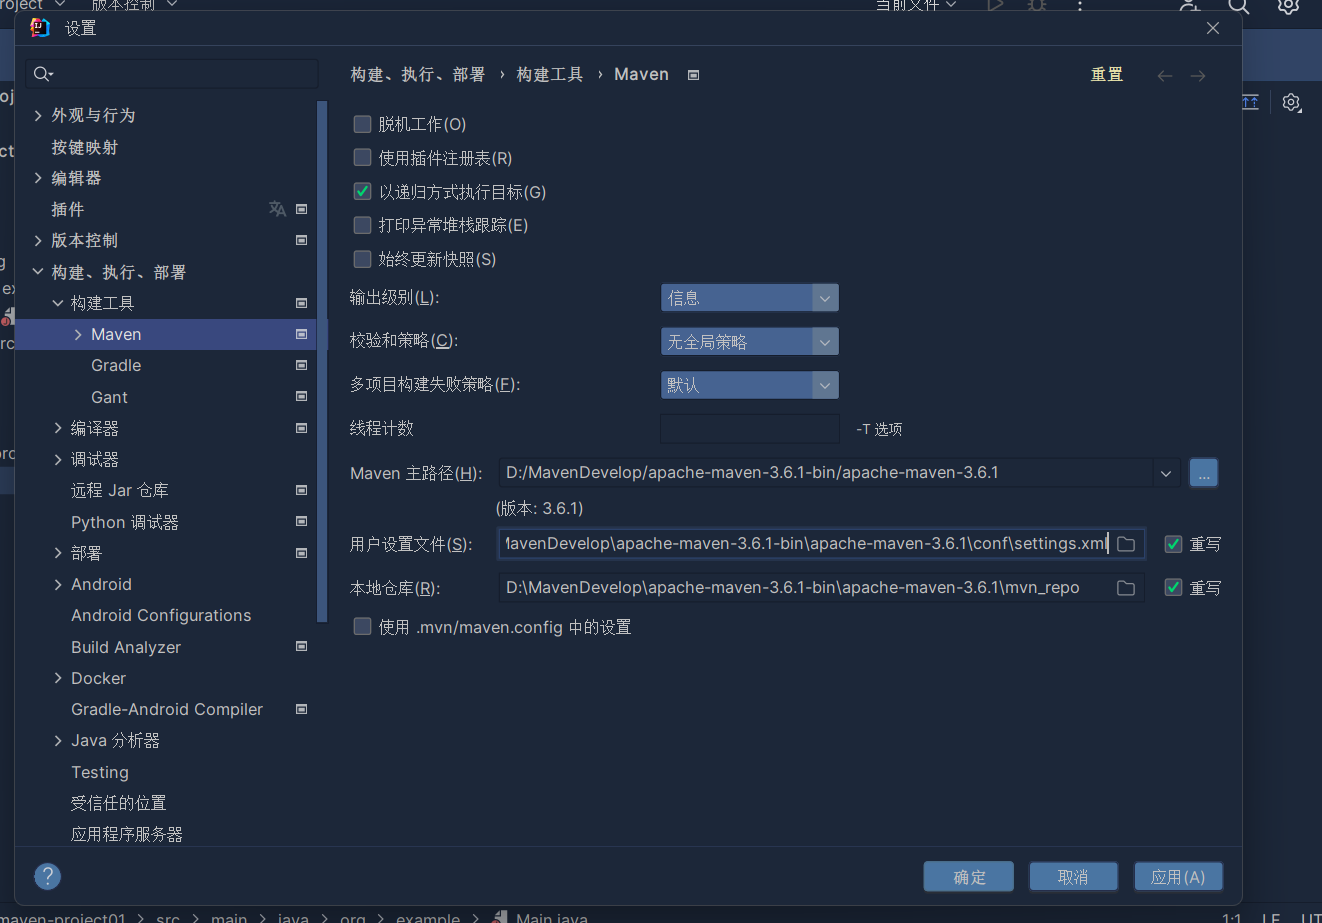Image resolution: width=1322 pixels, height=923 pixels.
Task: Click the 重置 link
Action: click(1107, 75)
